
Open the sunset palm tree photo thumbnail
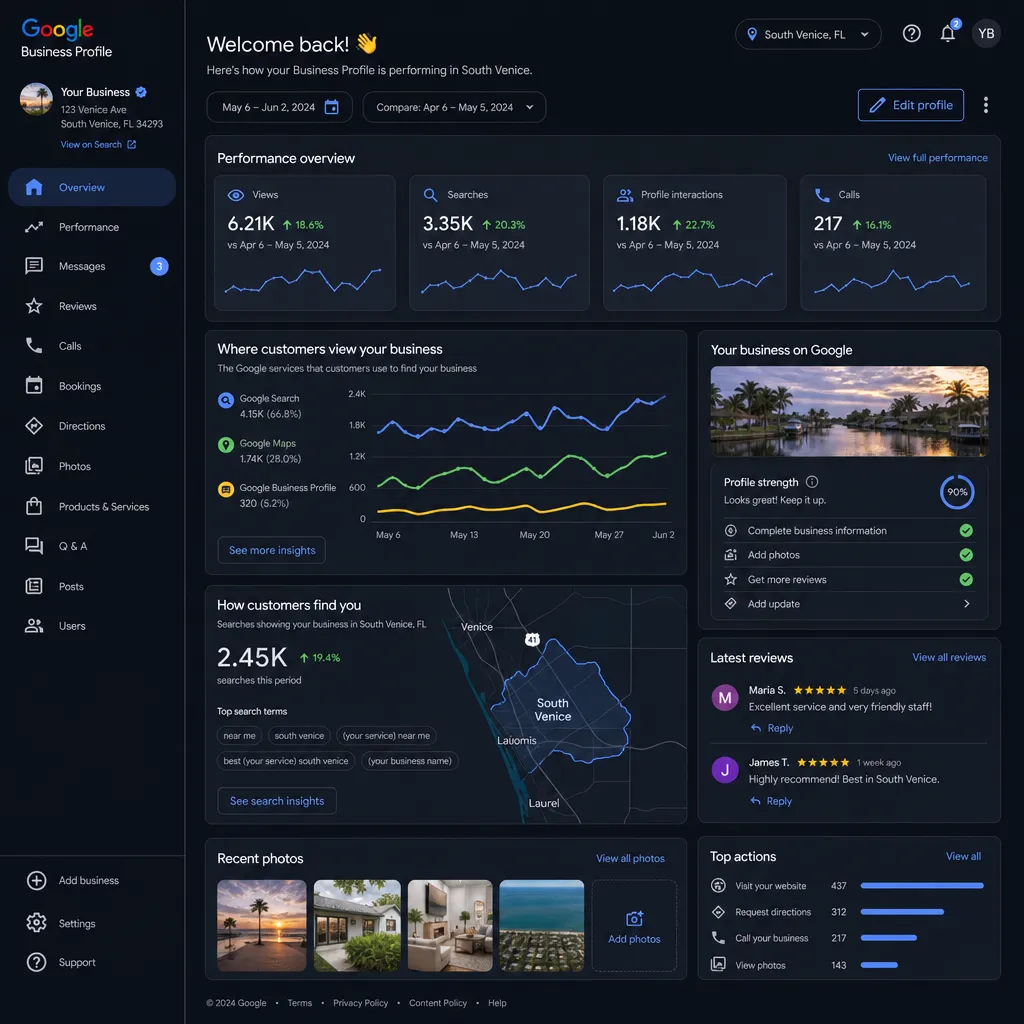pos(261,925)
